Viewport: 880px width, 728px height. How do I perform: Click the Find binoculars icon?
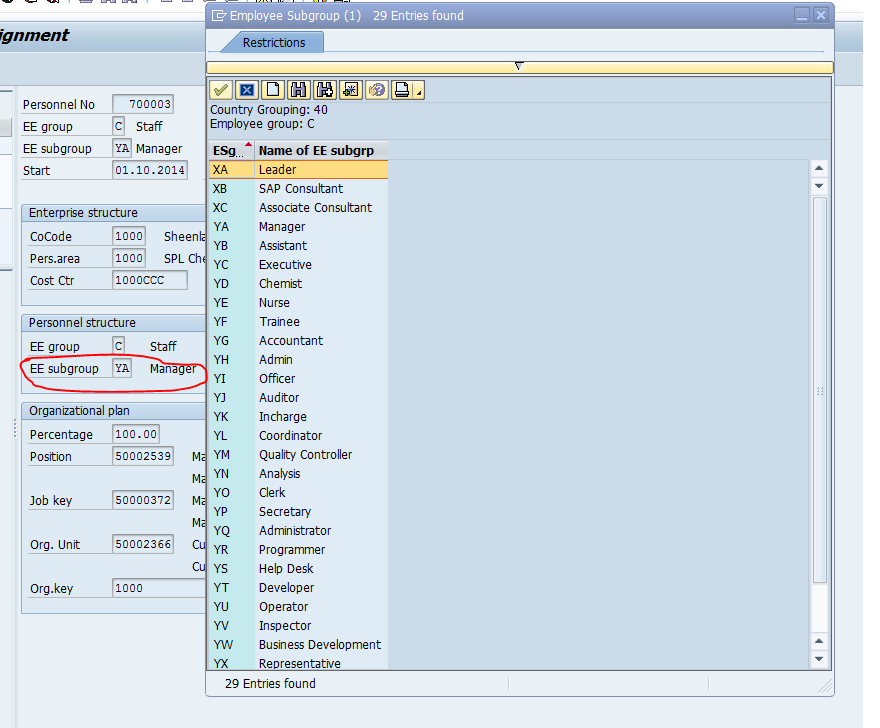(298, 90)
